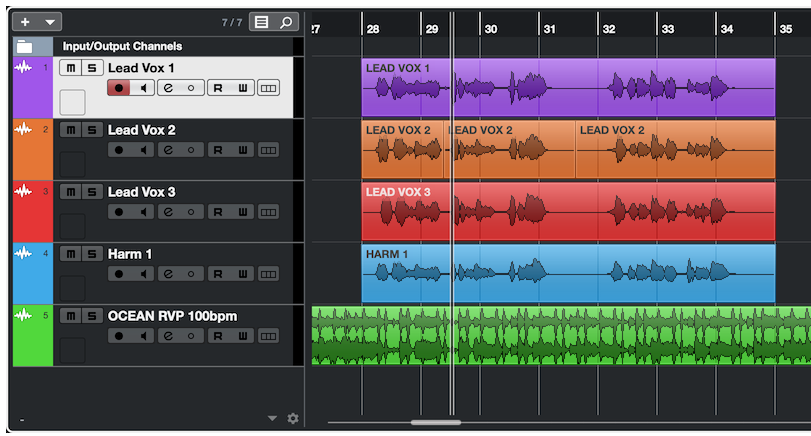Screen dimensions: 811x436
Task: Open track visibility filter list icon
Action: pos(261,21)
